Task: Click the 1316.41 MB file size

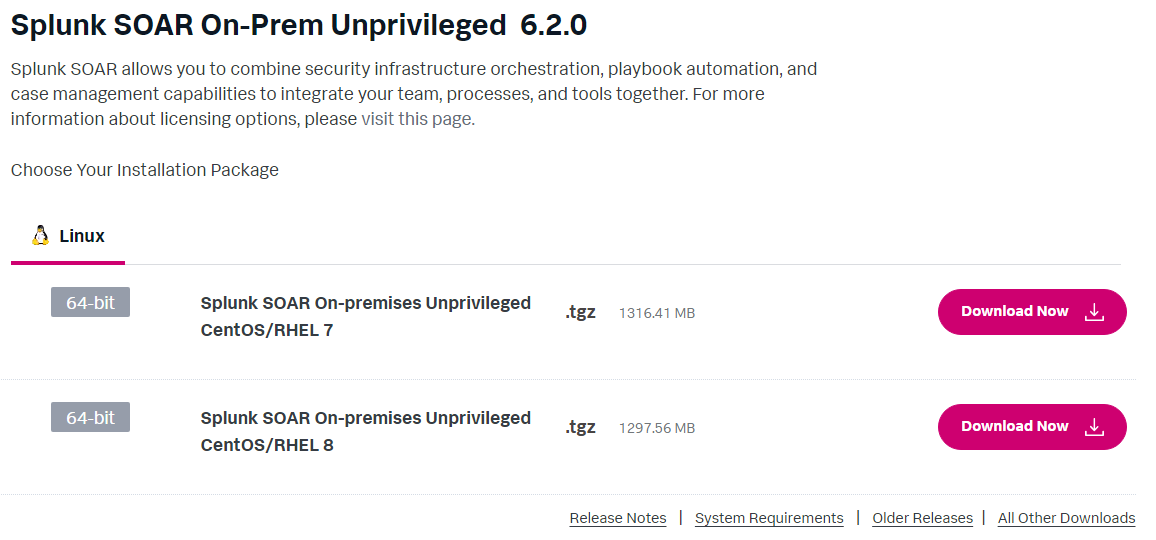Action: (656, 313)
